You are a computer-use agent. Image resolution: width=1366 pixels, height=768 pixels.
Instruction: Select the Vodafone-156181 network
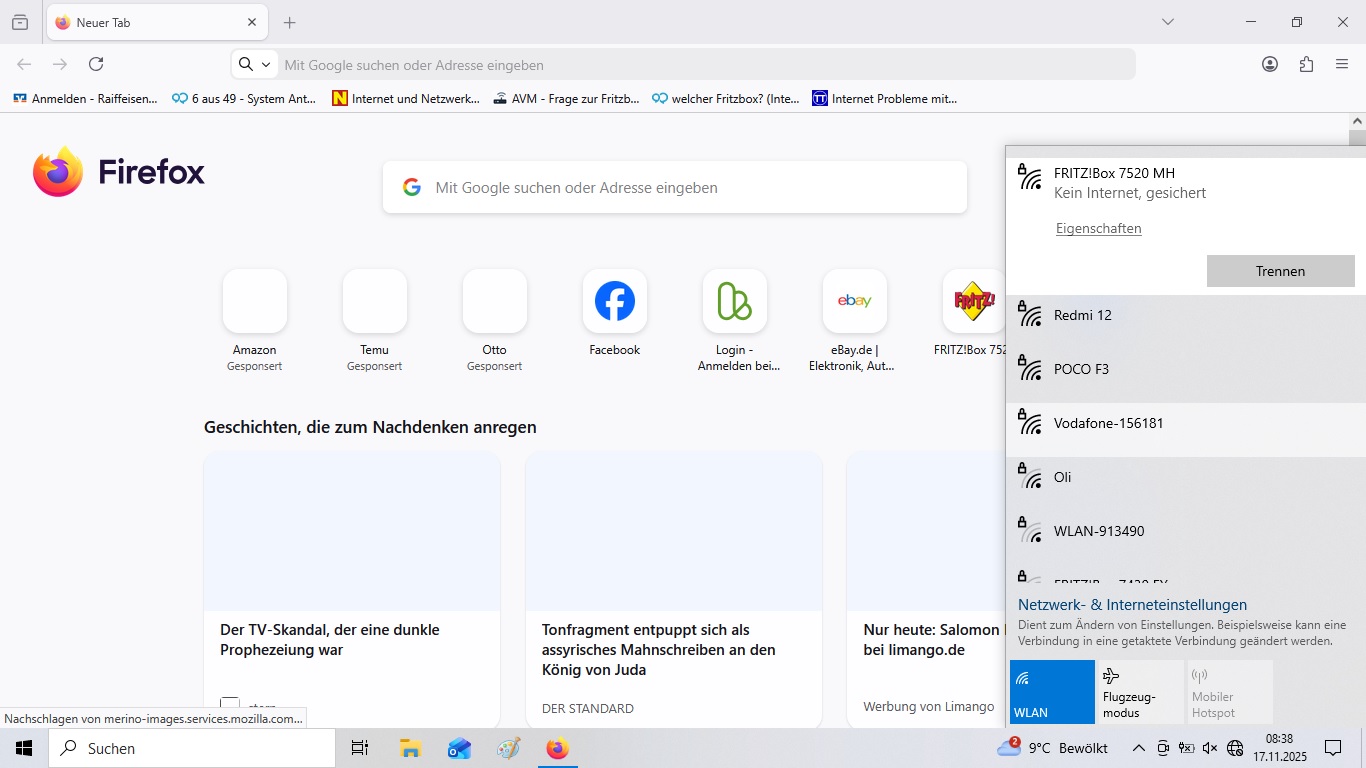1185,430
